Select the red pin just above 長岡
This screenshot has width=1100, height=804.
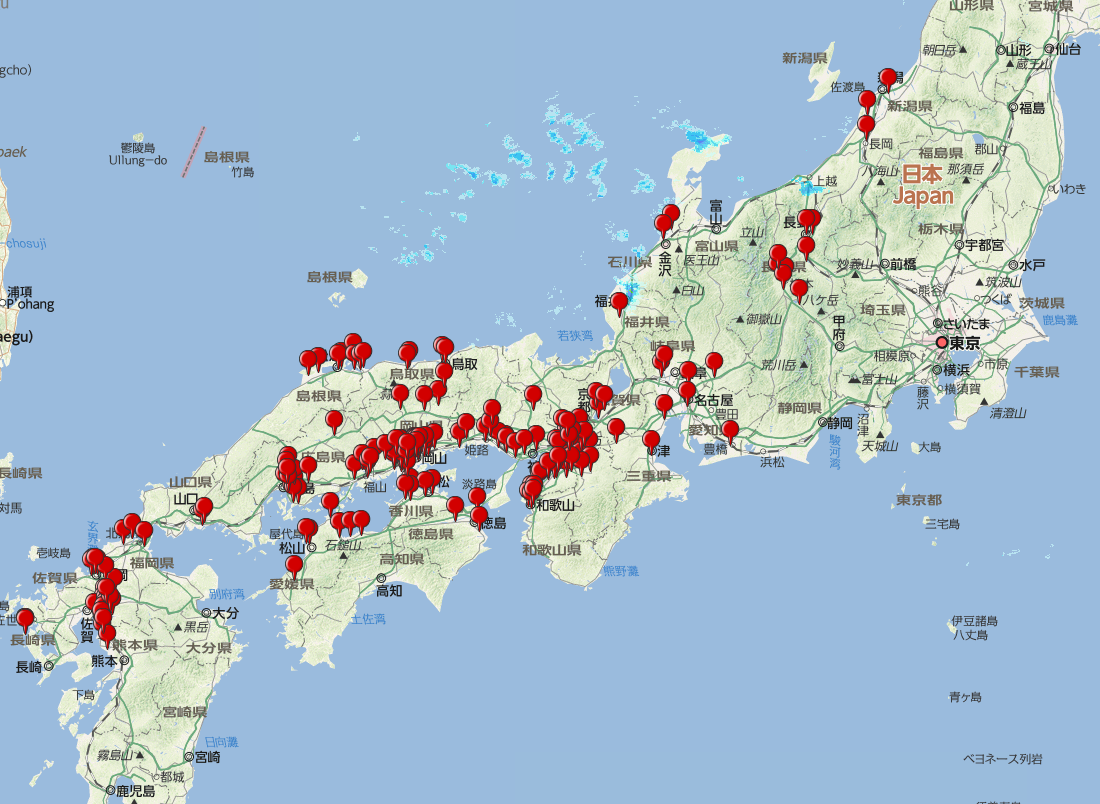point(866,127)
